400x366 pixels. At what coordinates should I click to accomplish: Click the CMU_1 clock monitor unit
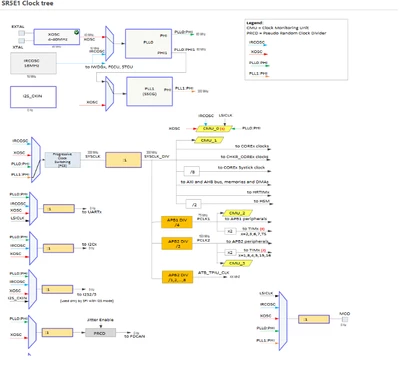(x=209, y=141)
